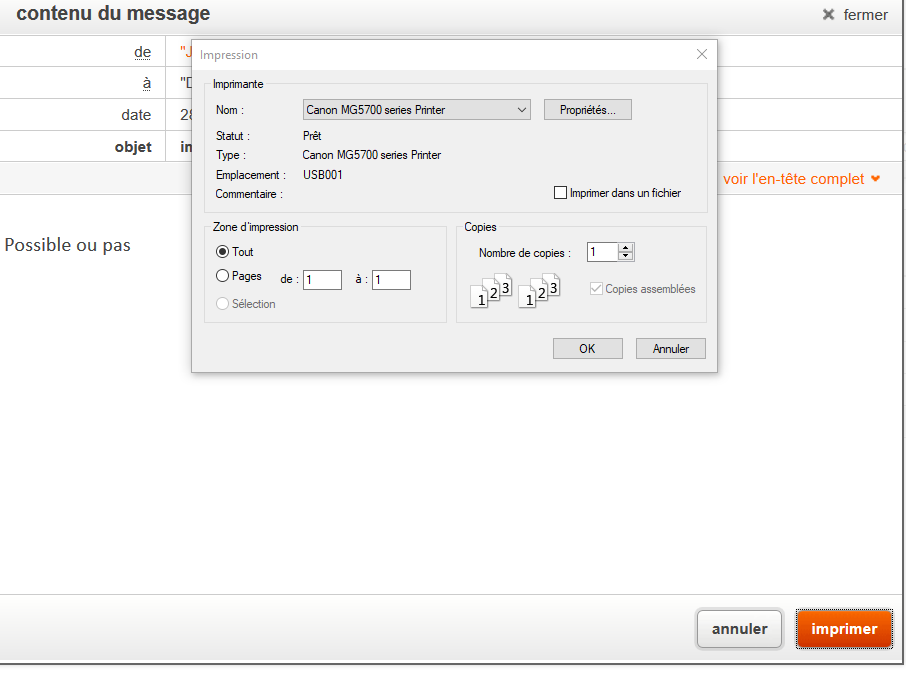Click the 'à' page end field
Image resolution: width=906 pixels, height=678 pixels.
point(391,280)
